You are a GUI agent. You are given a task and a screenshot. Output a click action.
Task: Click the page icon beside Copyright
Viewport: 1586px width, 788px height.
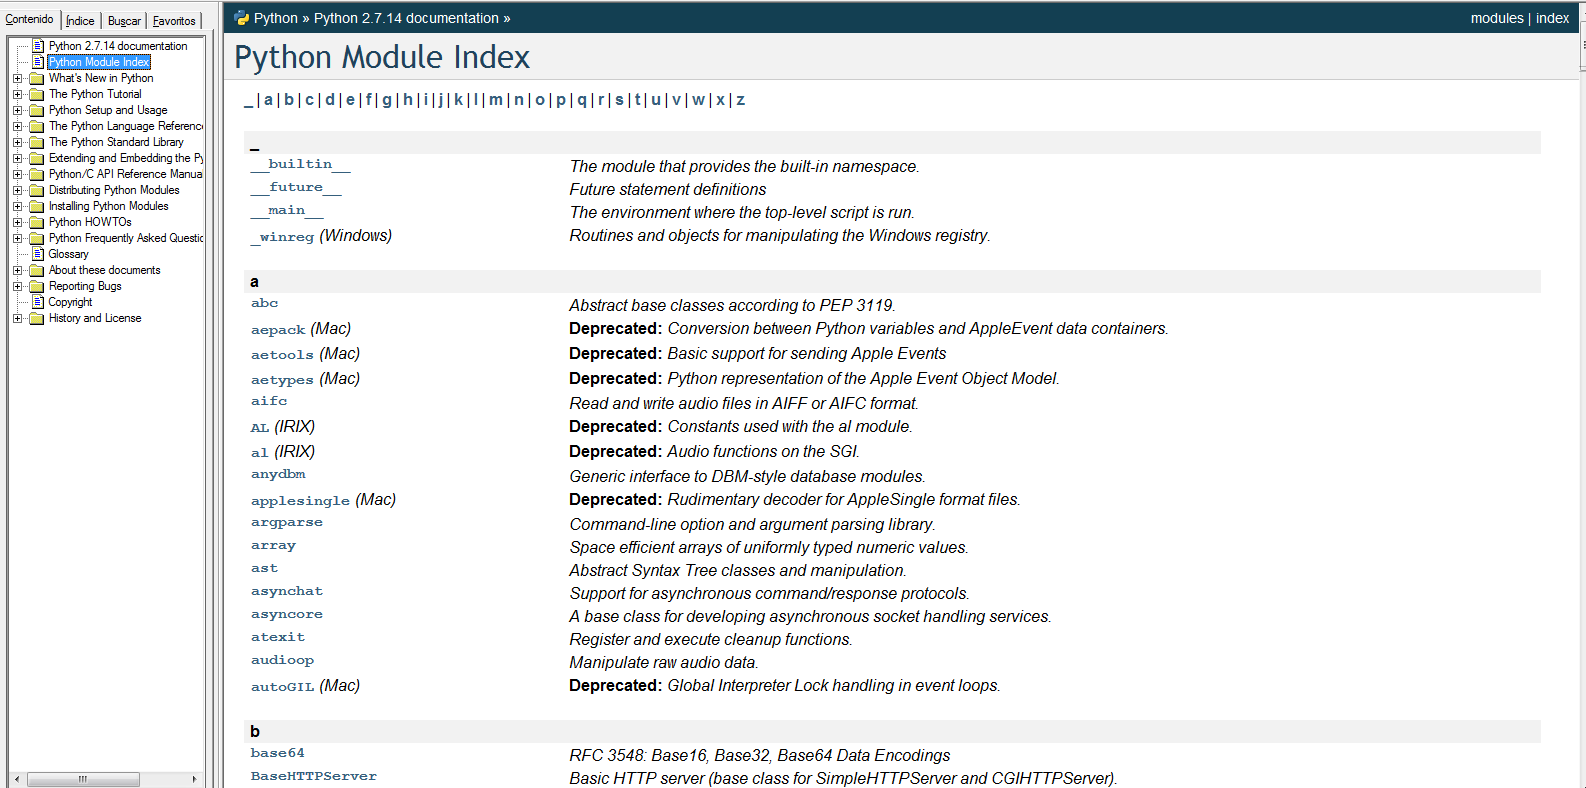[x=38, y=302]
